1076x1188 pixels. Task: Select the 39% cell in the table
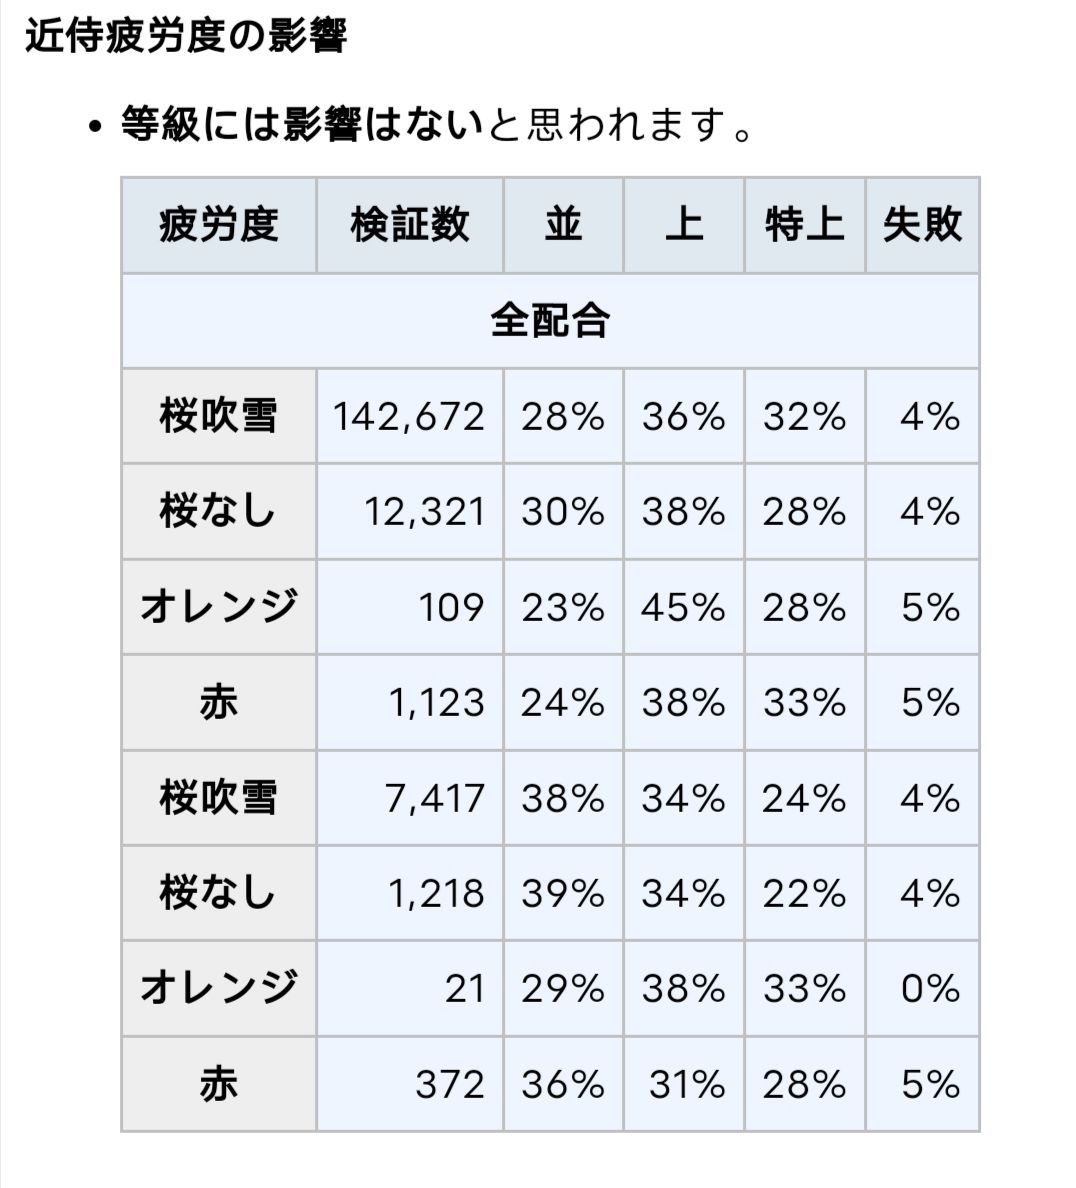[563, 893]
